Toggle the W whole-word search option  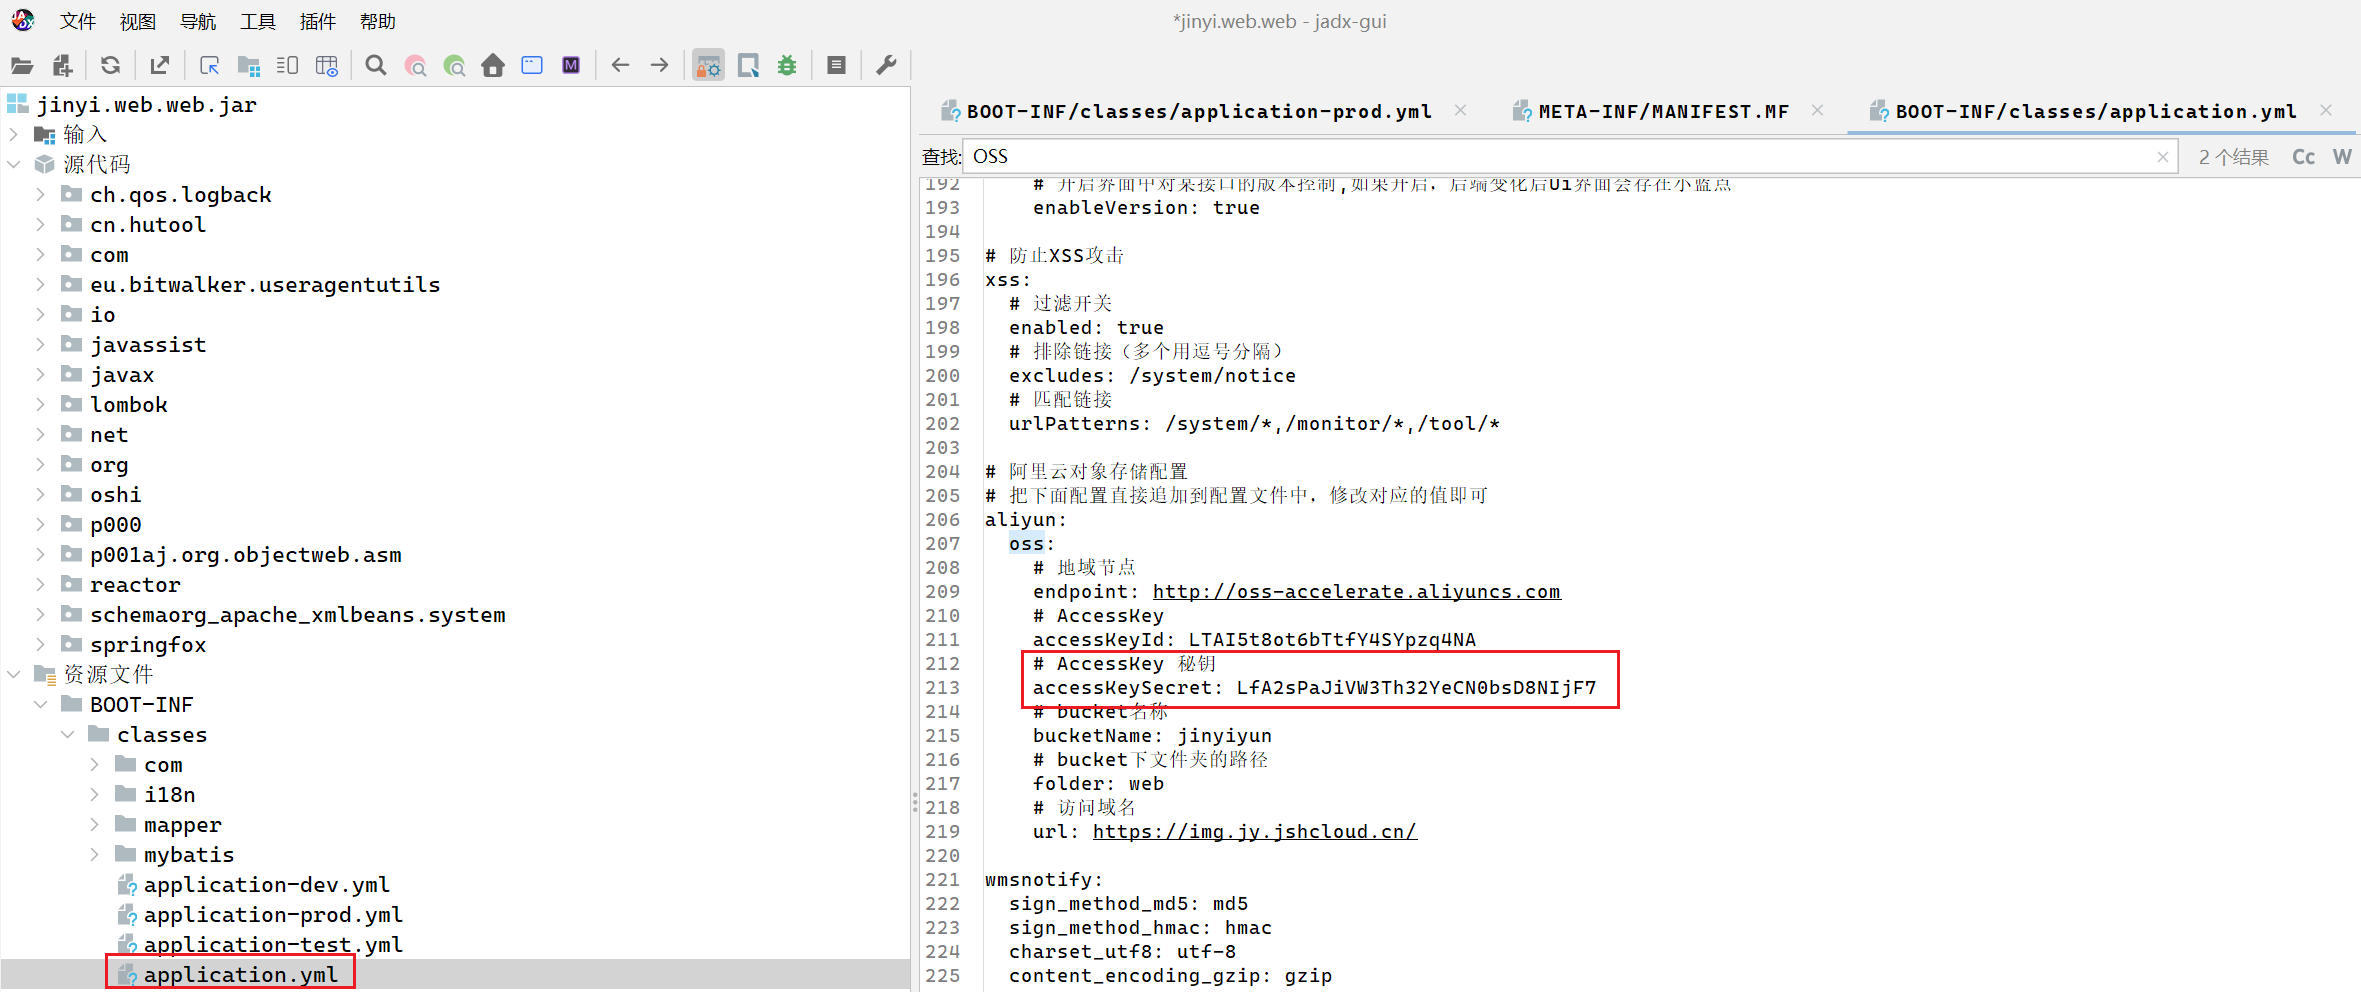(2341, 157)
